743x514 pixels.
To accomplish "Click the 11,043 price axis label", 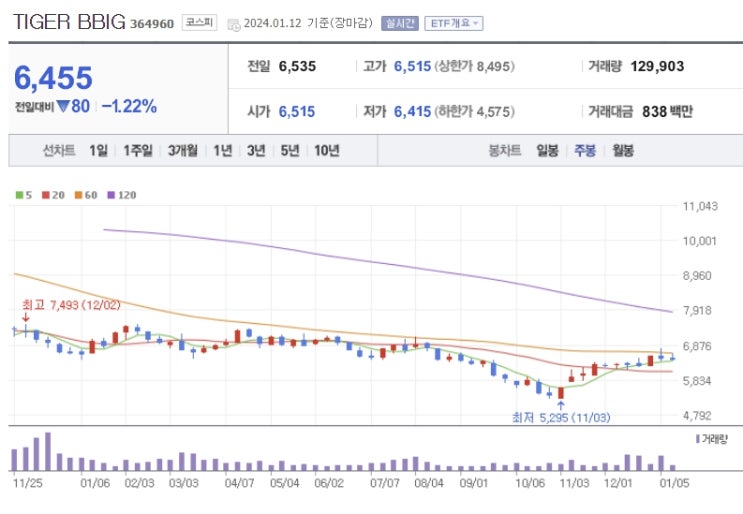I will (x=700, y=207).
